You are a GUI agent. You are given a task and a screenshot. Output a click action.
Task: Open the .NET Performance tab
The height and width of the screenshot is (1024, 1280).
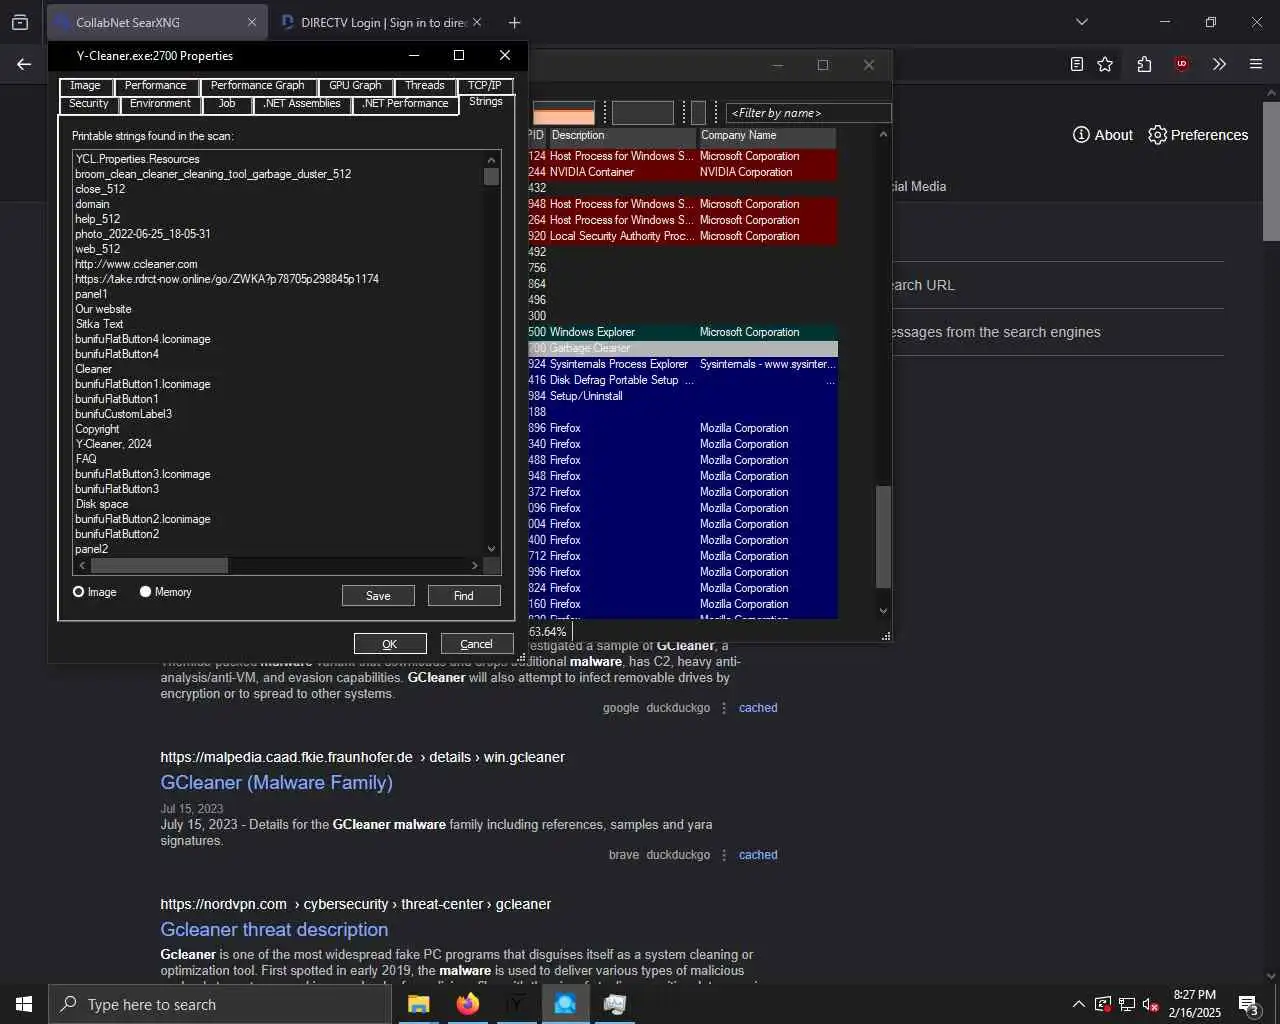pyautogui.click(x=405, y=104)
